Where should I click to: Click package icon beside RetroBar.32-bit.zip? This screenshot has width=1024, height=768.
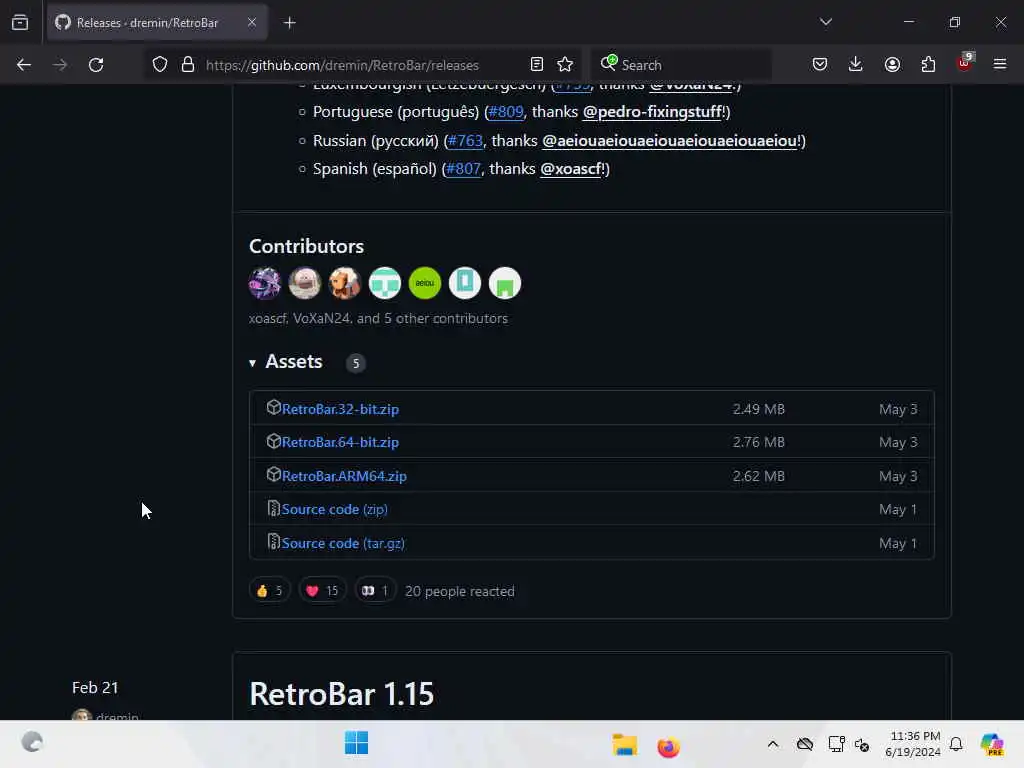(x=274, y=408)
